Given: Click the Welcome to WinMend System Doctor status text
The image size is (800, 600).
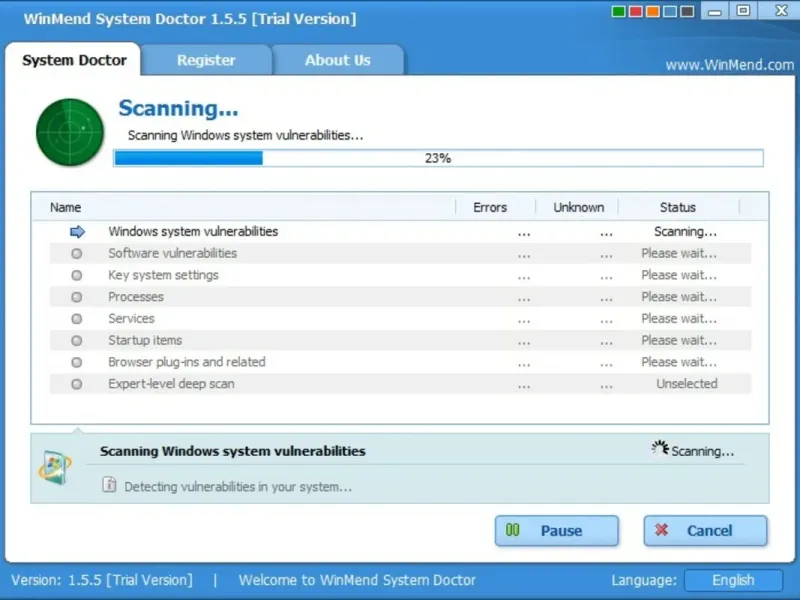Looking at the screenshot, I should [x=357, y=580].
